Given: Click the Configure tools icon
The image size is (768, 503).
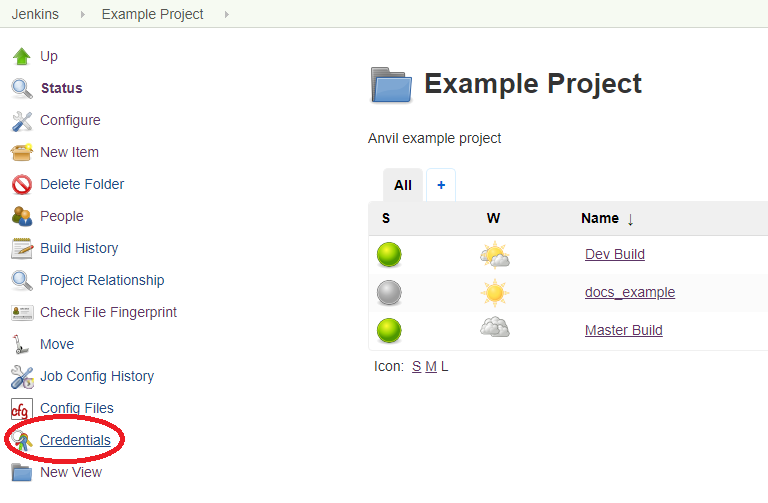Looking at the screenshot, I should (x=22, y=121).
